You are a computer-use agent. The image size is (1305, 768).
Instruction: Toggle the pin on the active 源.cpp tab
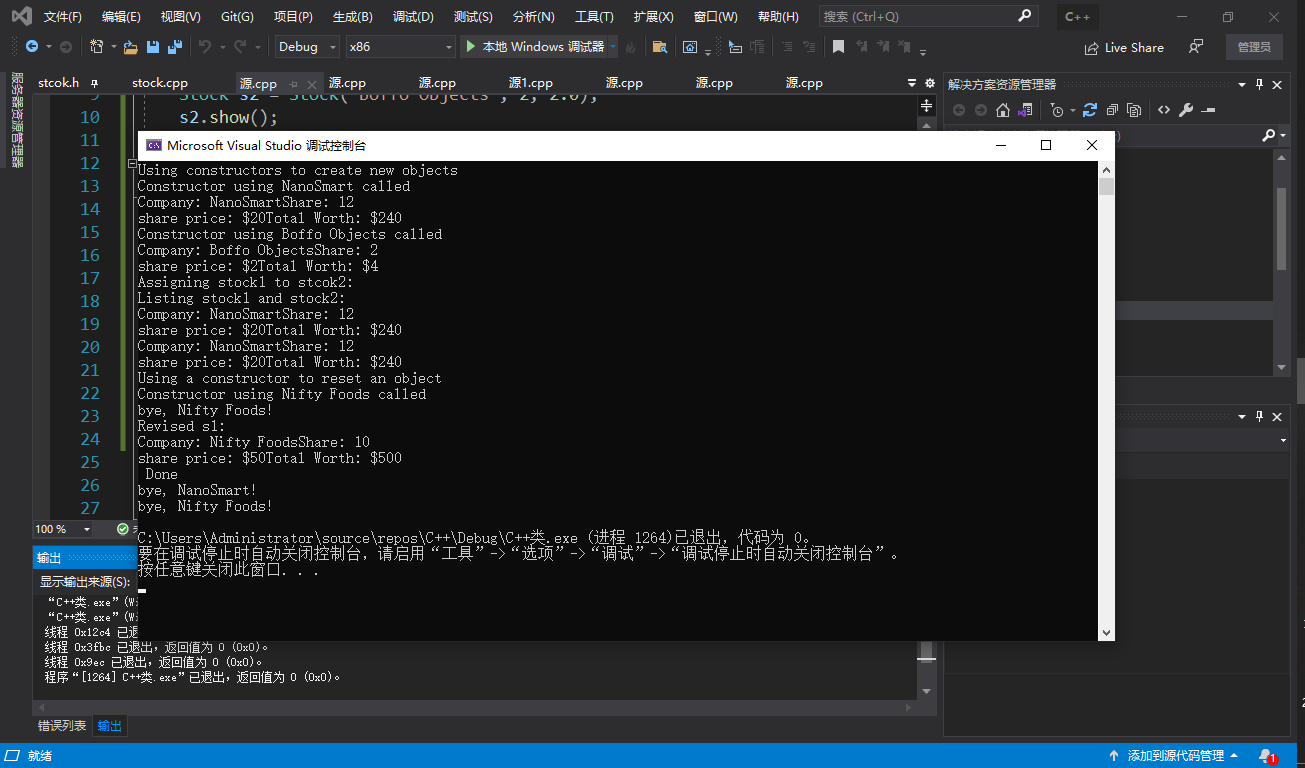(x=292, y=83)
